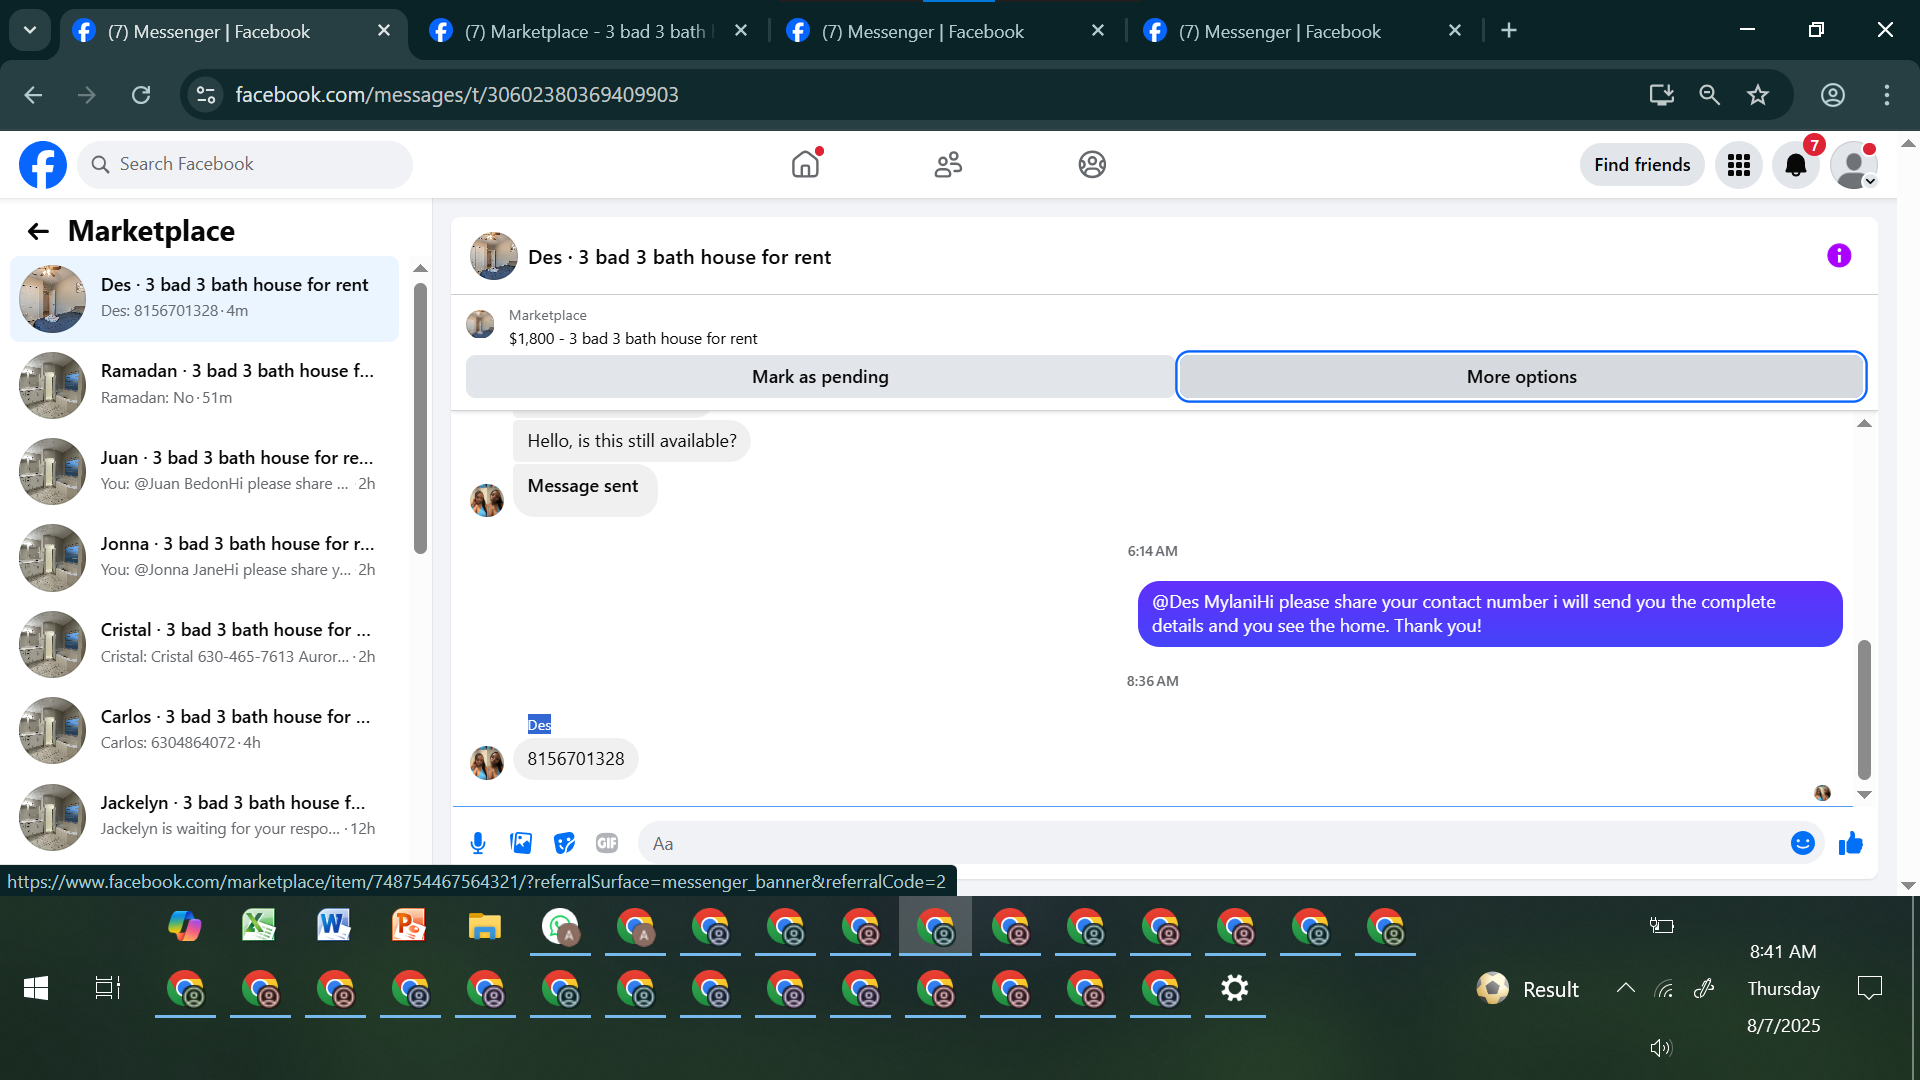Viewport: 1920px width, 1080px height.
Task: Open the tab search dropdown
Action: (30, 30)
